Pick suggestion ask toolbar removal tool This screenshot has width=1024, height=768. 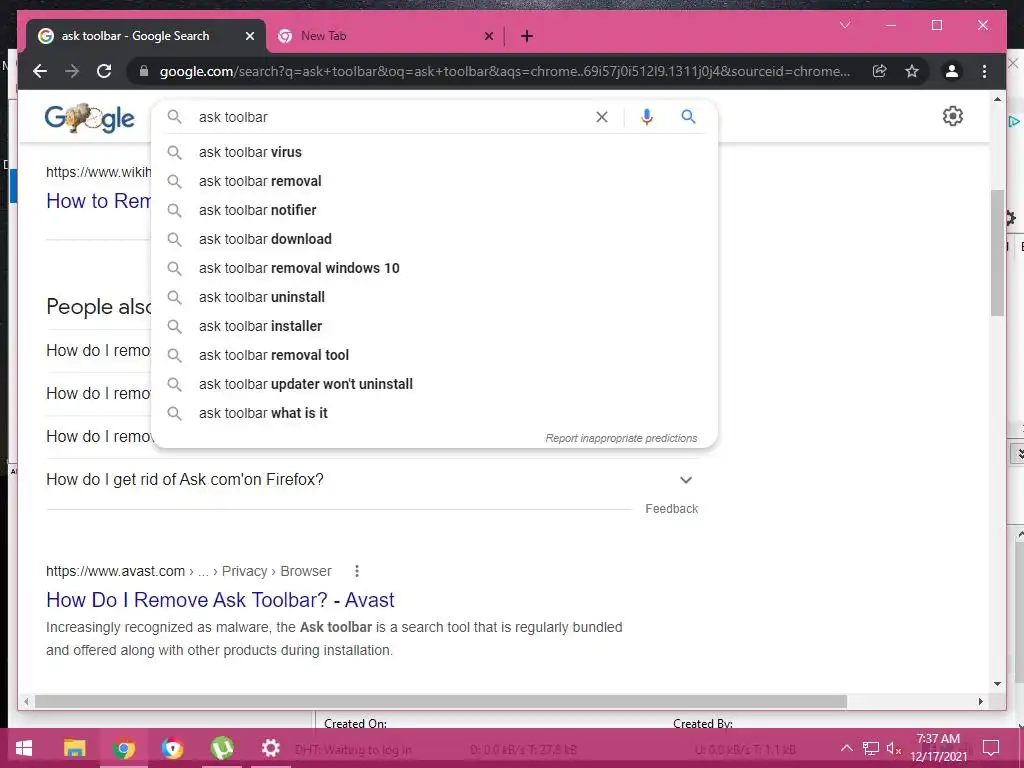(434, 355)
